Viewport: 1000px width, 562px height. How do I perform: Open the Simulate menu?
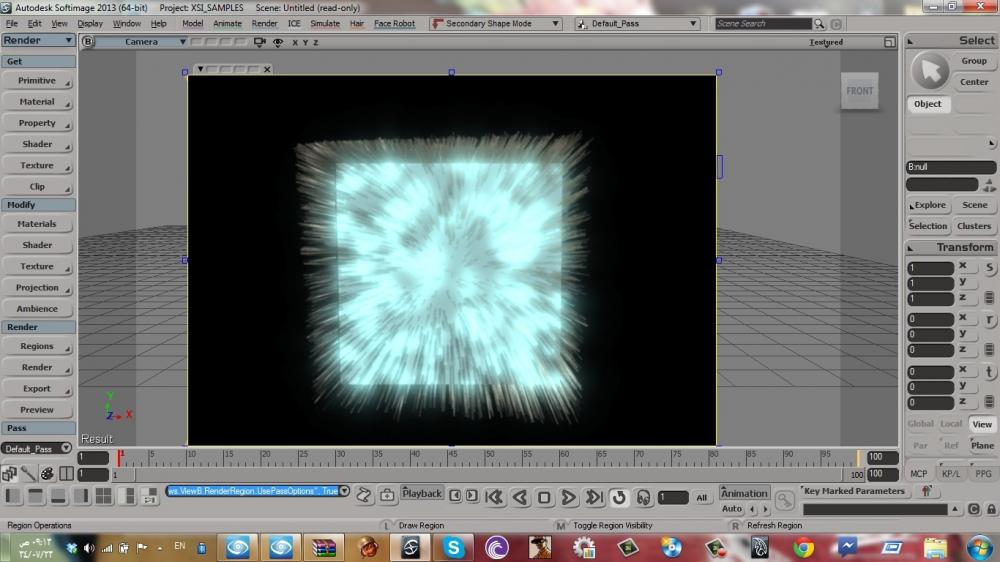tap(325, 23)
